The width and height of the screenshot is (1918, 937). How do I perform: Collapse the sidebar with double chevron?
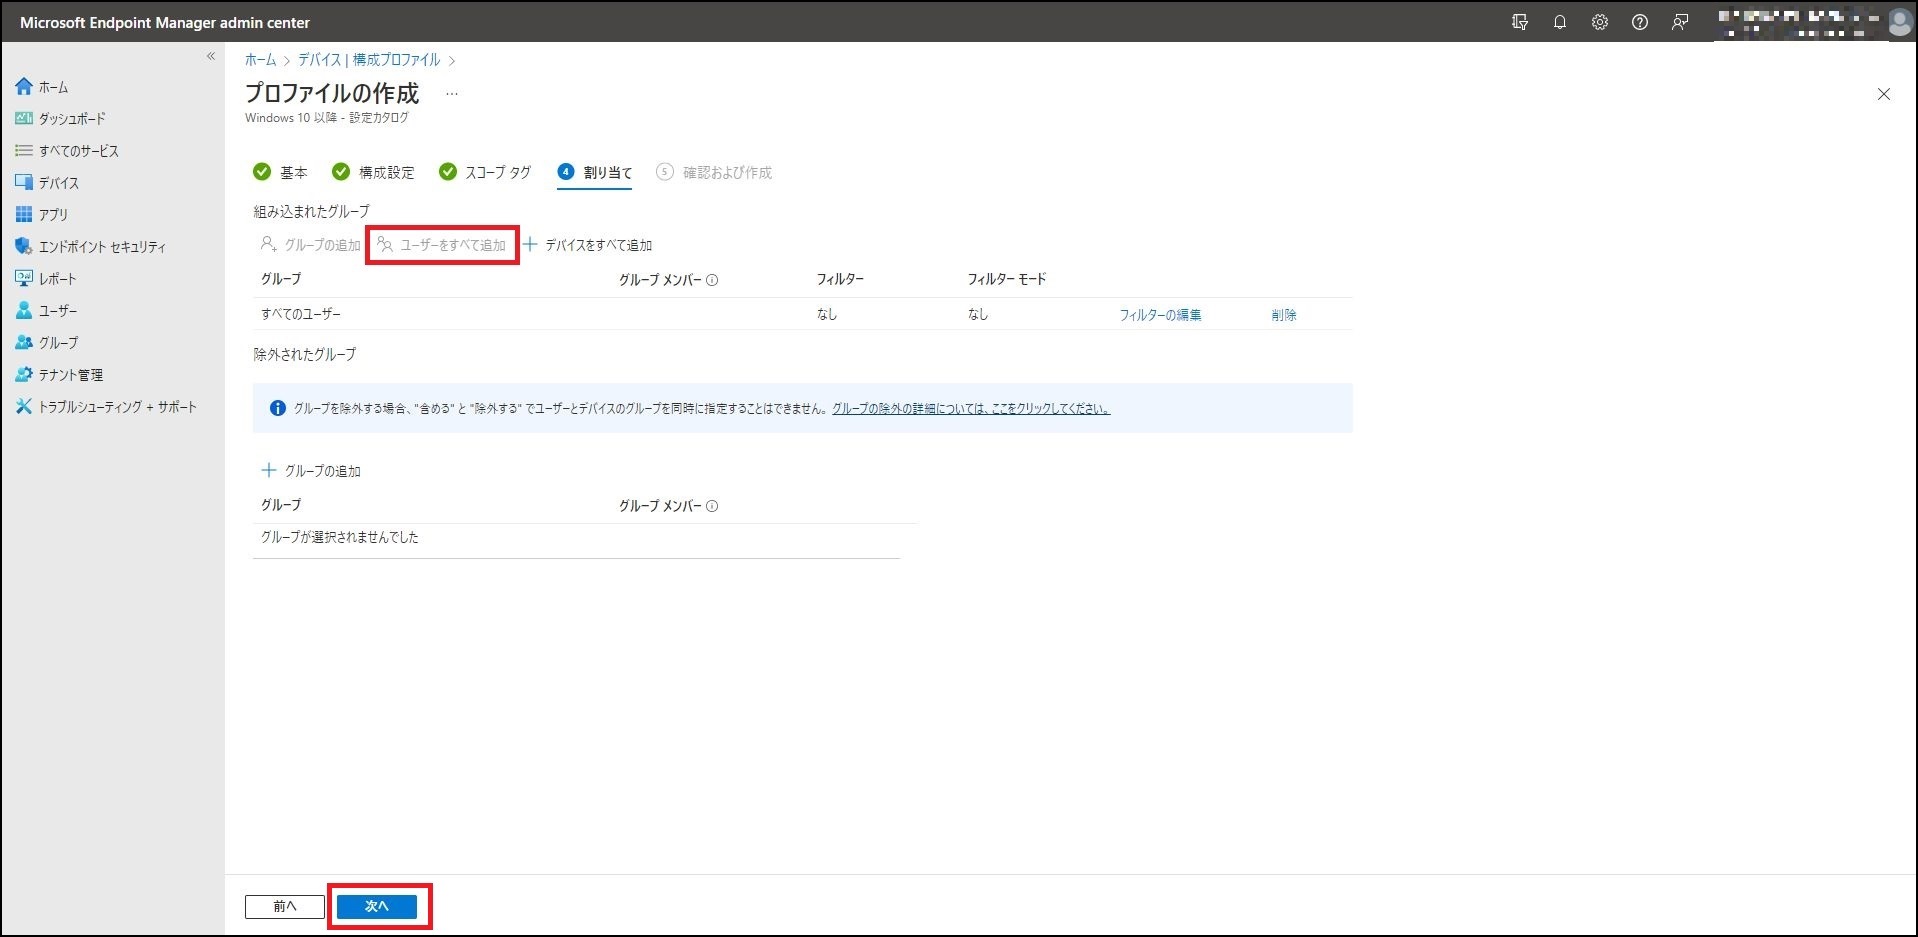coord(211,56)
